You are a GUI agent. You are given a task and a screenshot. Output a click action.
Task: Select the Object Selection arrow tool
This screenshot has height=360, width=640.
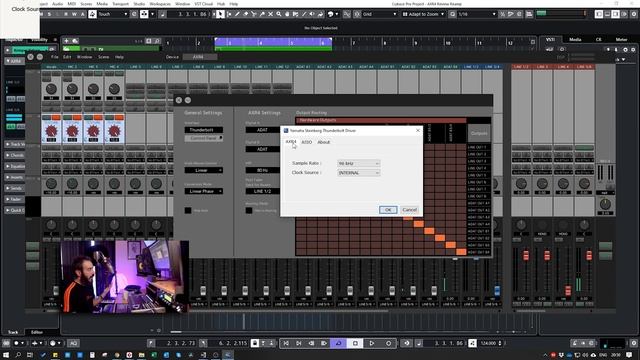pyautogui.click(x=220, y=14)
